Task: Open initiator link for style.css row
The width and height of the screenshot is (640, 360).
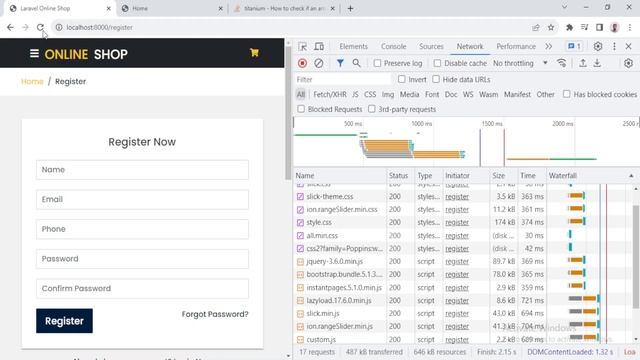Action: 457,222
